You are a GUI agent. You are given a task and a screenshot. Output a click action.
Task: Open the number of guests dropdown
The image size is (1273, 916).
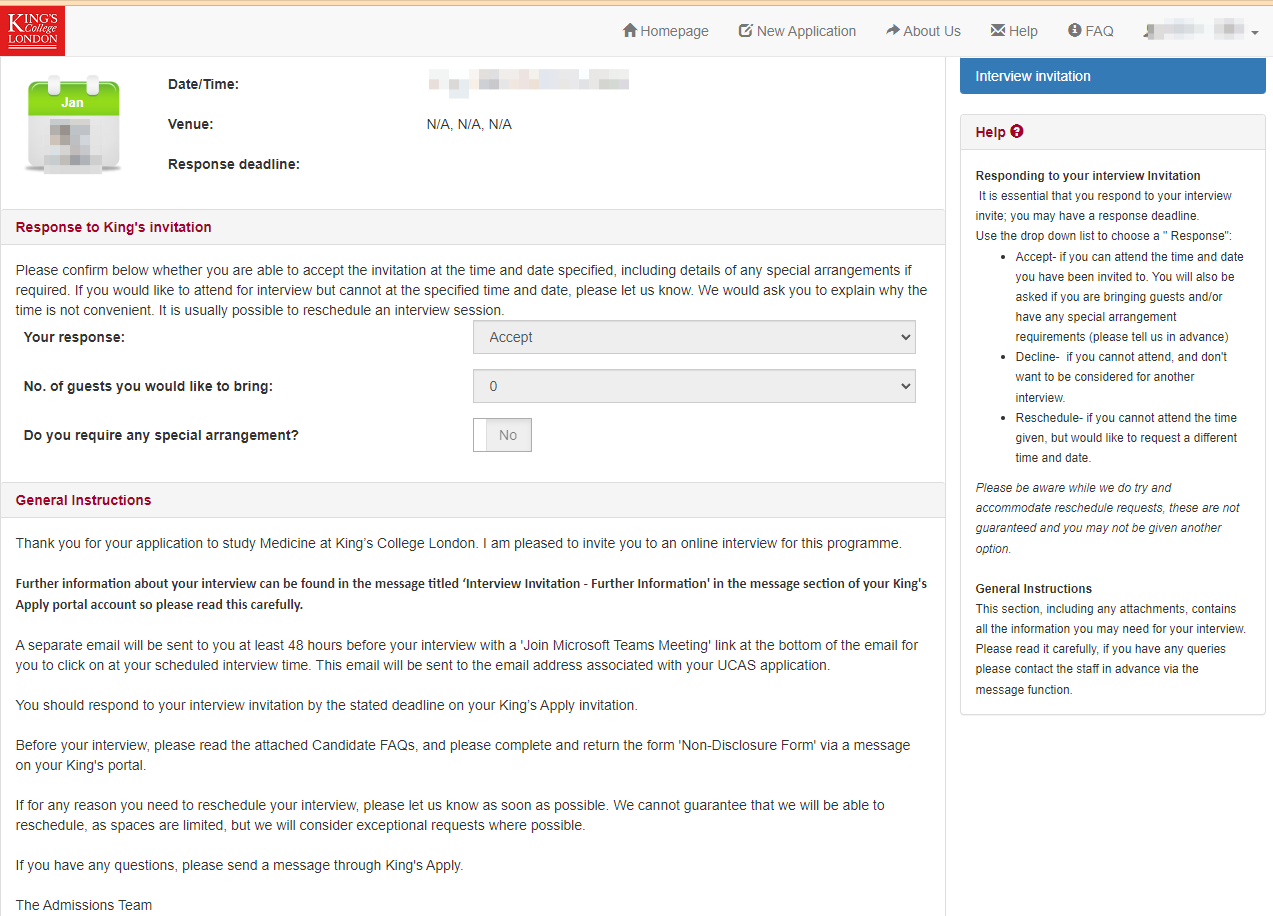(694, 386)
